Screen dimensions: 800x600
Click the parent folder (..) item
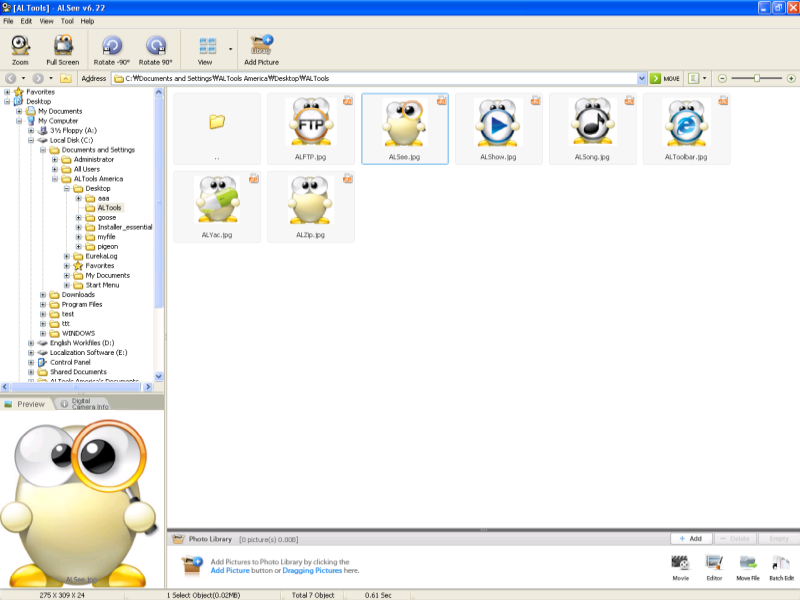coord(217,129)
